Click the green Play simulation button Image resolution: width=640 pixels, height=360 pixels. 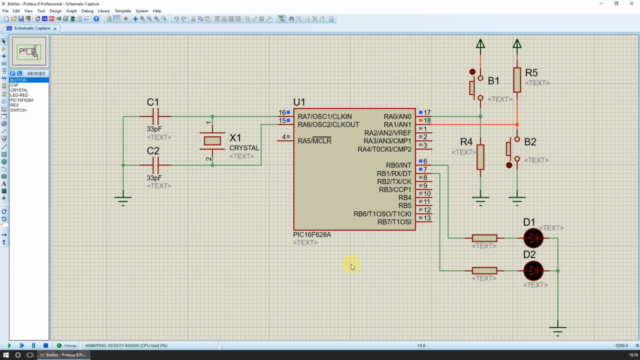click(9, 346)
